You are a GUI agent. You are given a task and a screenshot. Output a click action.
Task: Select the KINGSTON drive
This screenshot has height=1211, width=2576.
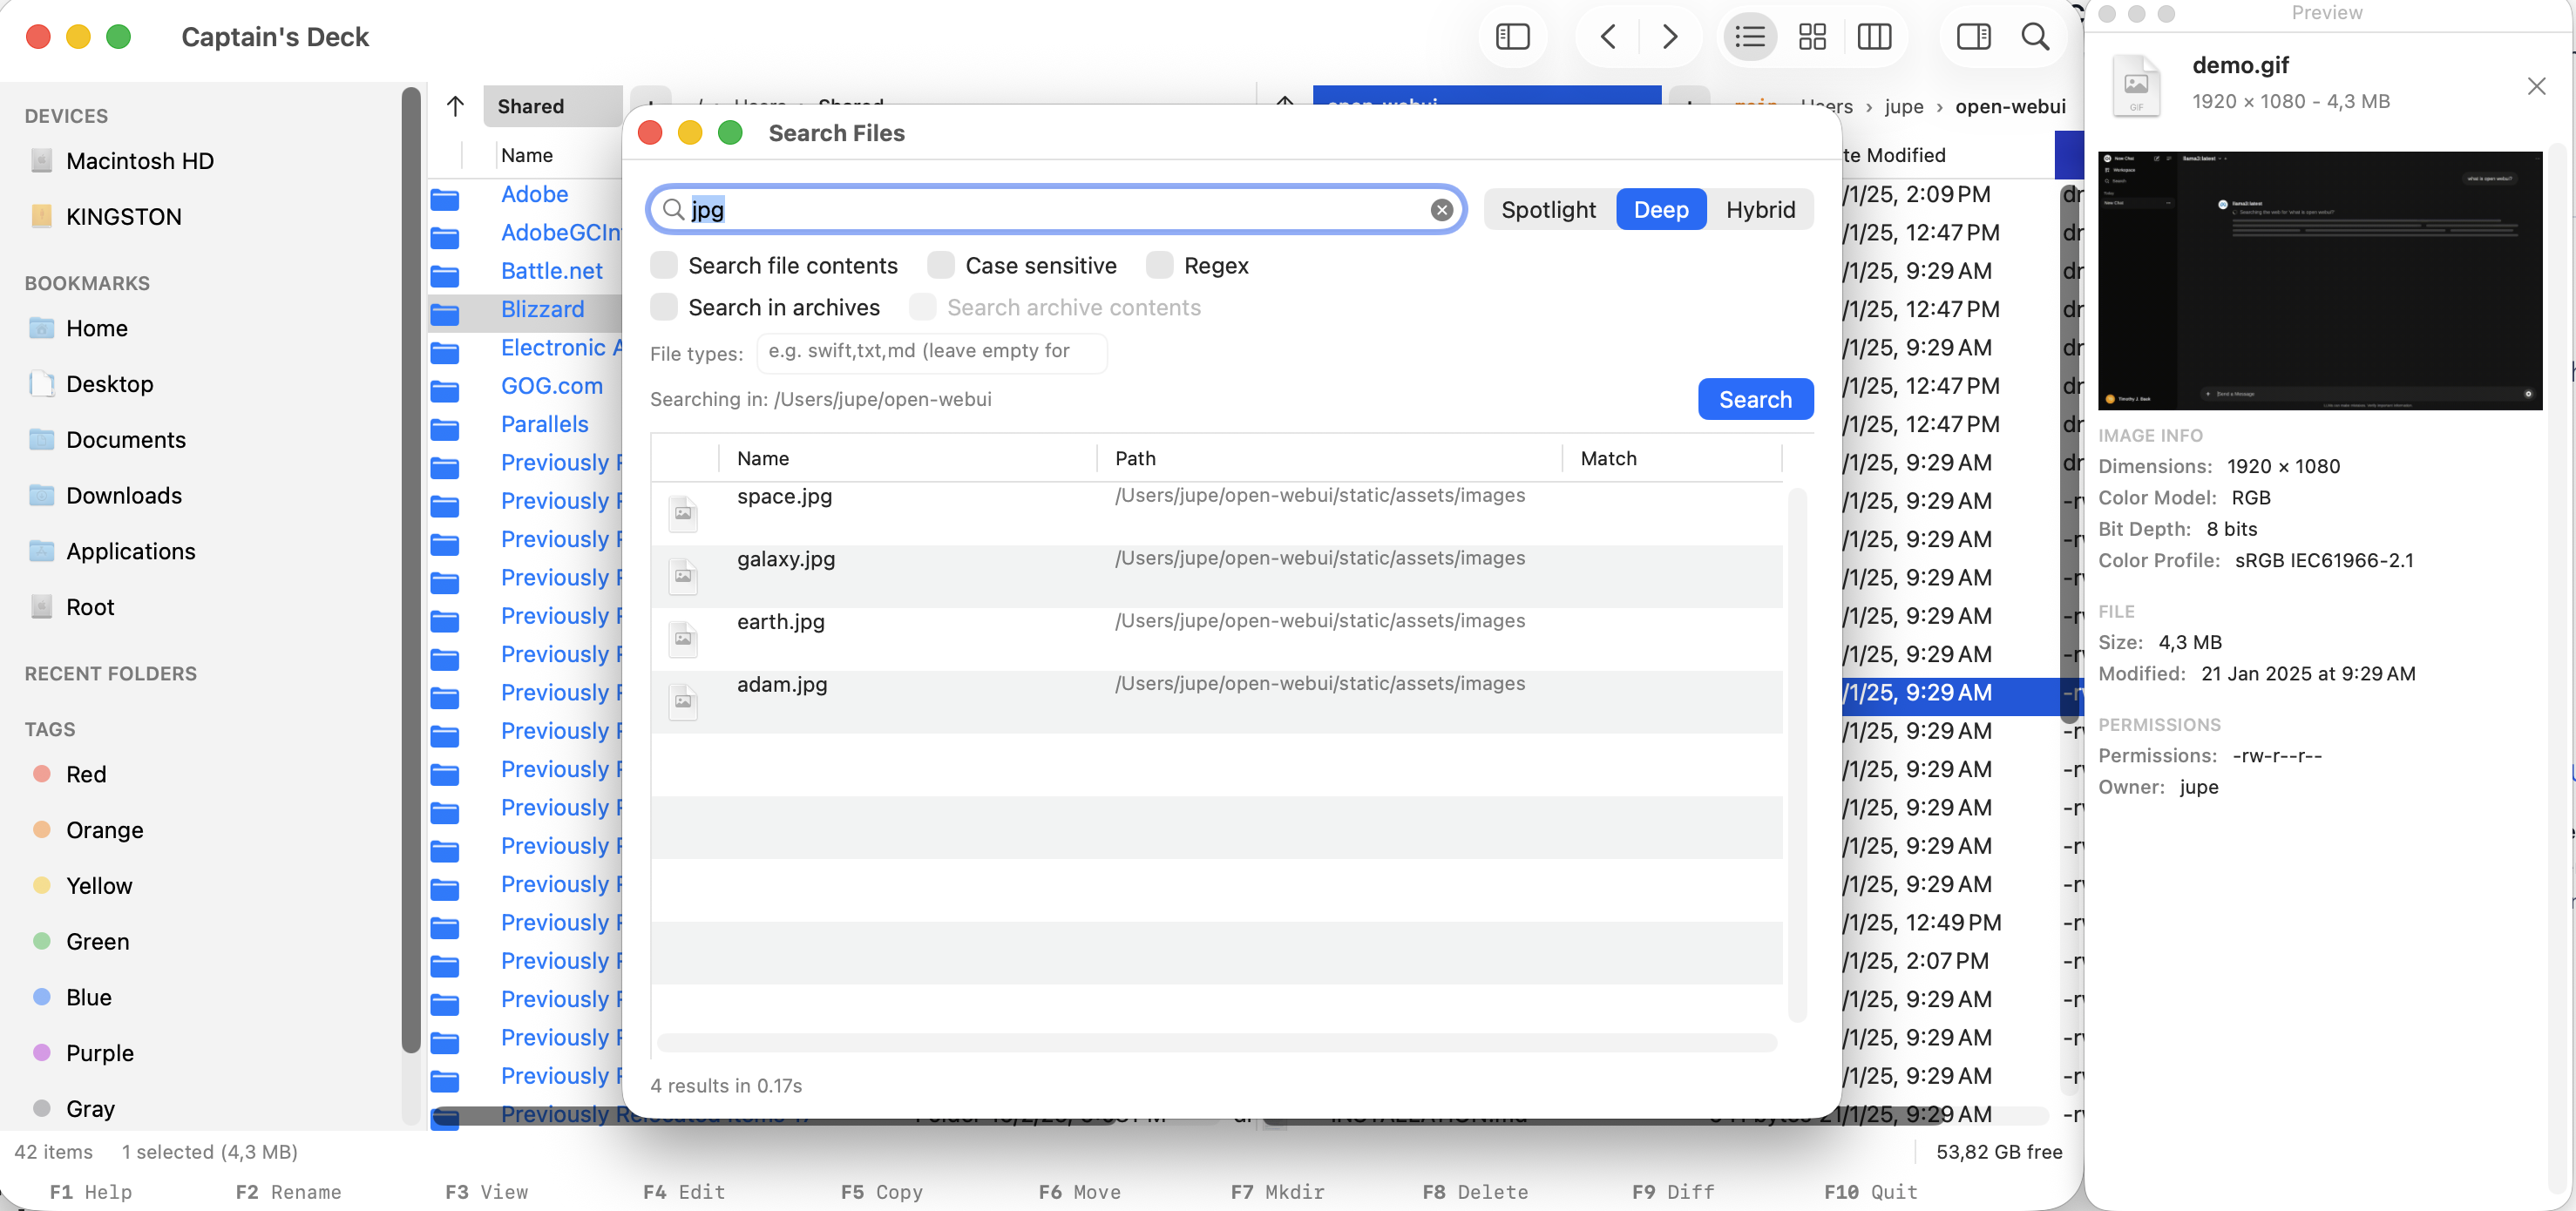point(122,216)
